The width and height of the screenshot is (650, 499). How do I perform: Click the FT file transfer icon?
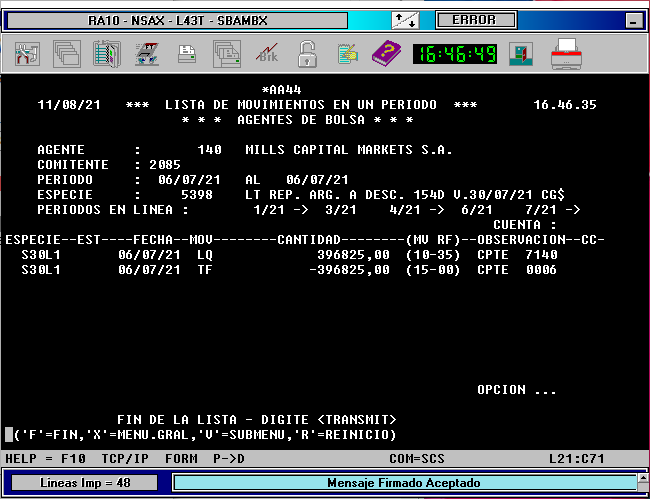pos(147,54)
